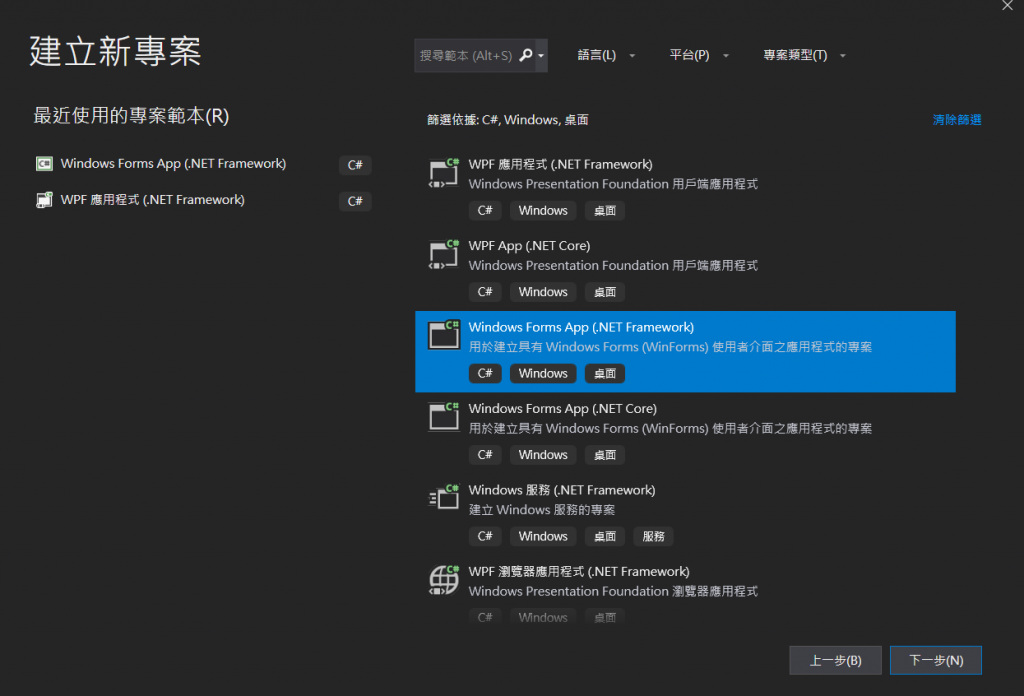The image size is (1024, 696).
Task: Click the recent Windows Forms App icon
Action: tap(44, 164)
